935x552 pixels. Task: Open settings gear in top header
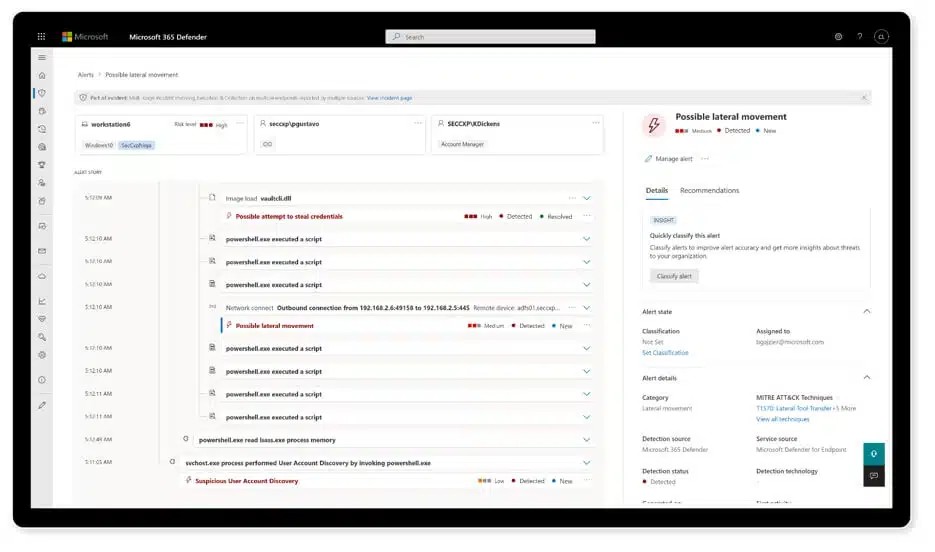coord(838,36)
